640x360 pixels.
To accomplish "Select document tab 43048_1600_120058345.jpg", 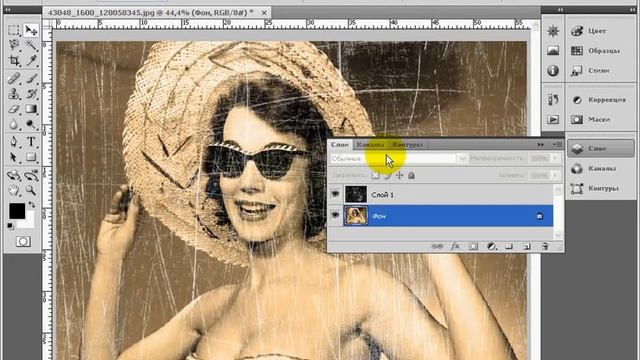I will click(x=151, y=13).
